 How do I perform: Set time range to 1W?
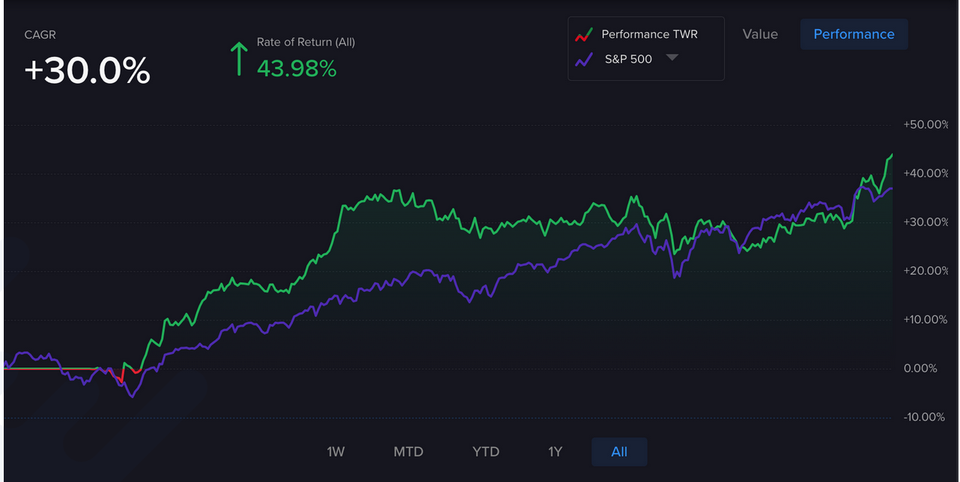click(336, 452)
